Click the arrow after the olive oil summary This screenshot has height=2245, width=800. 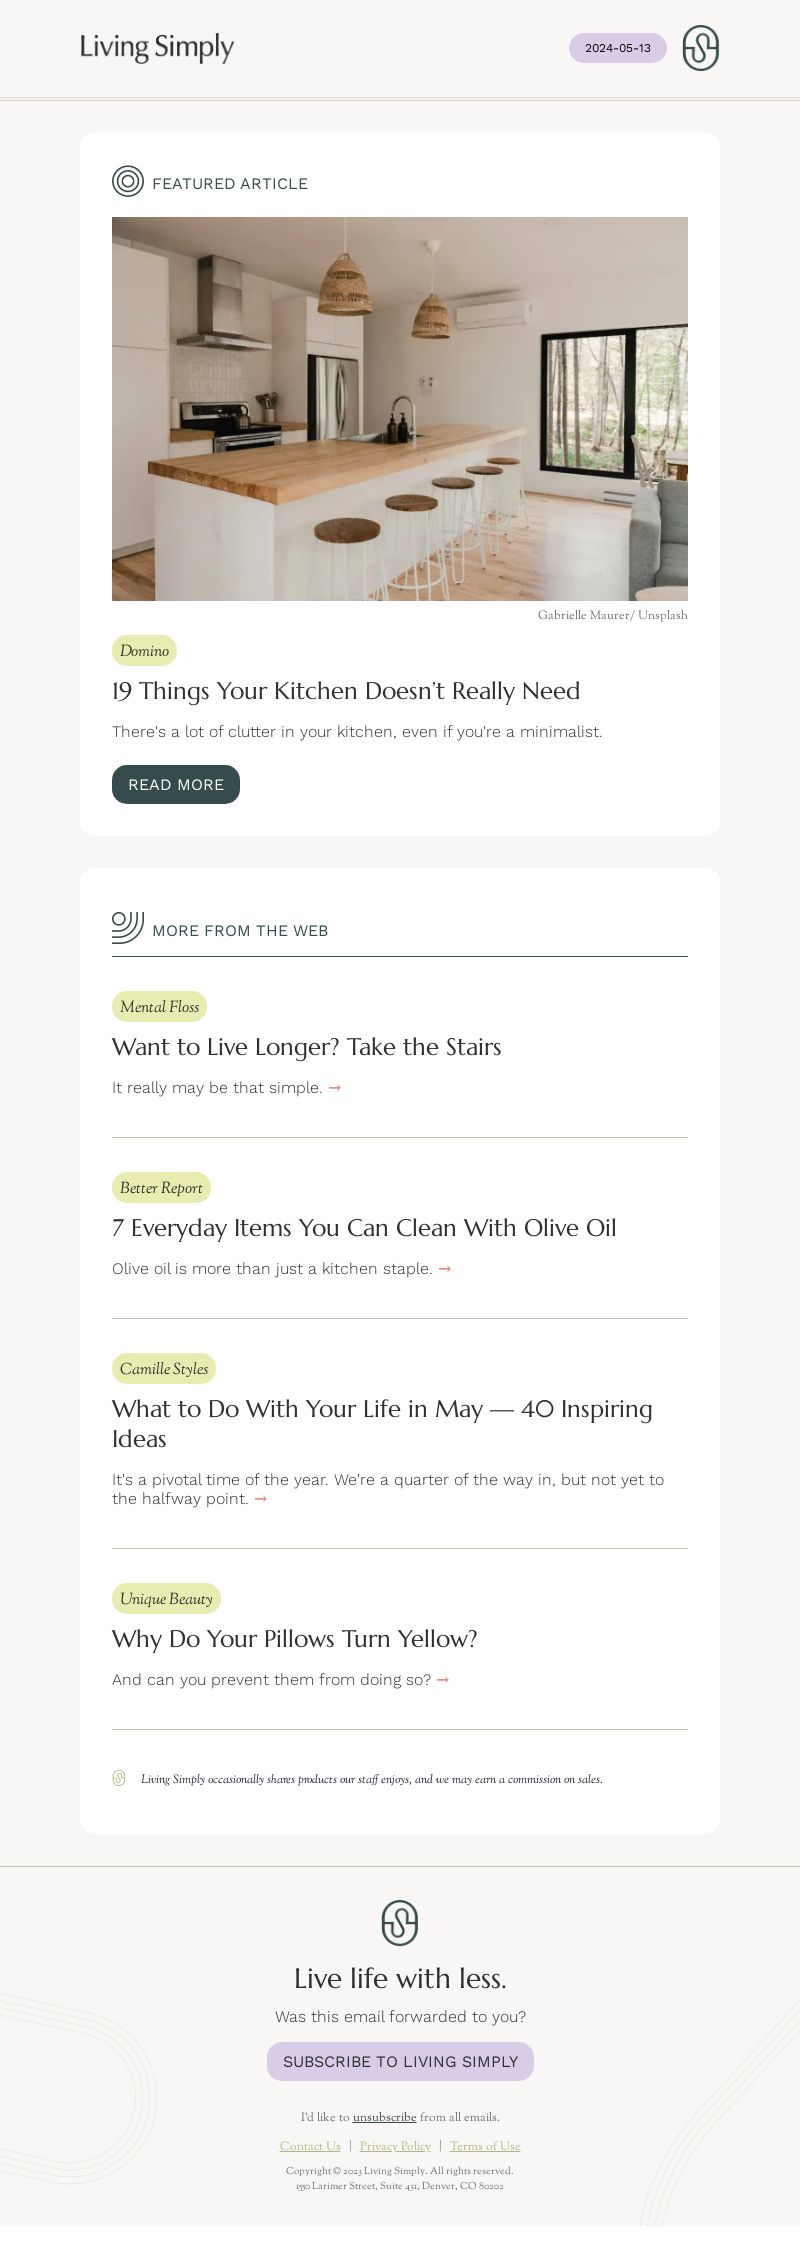pos(445,1269)
